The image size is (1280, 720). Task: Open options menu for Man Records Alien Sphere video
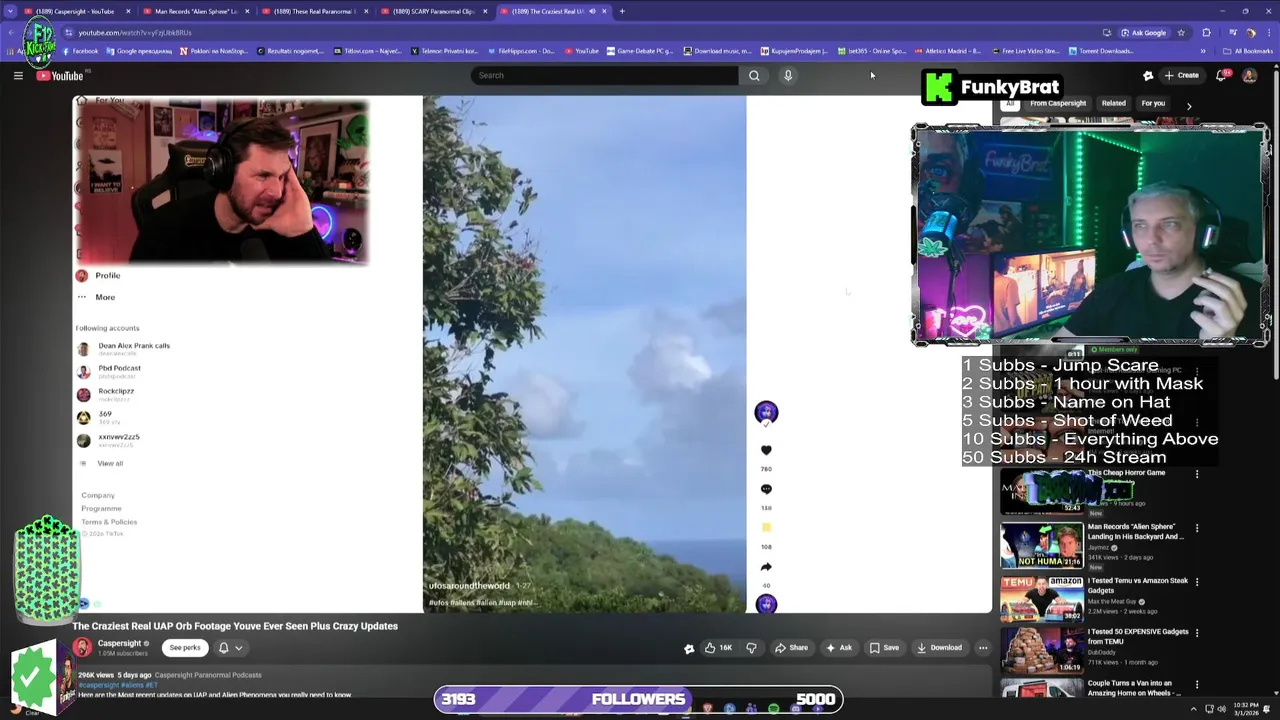(x=1197, y=528)
